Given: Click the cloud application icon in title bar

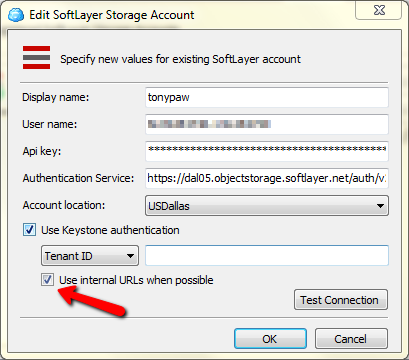Looking at the screenshot, I should 16,15.
